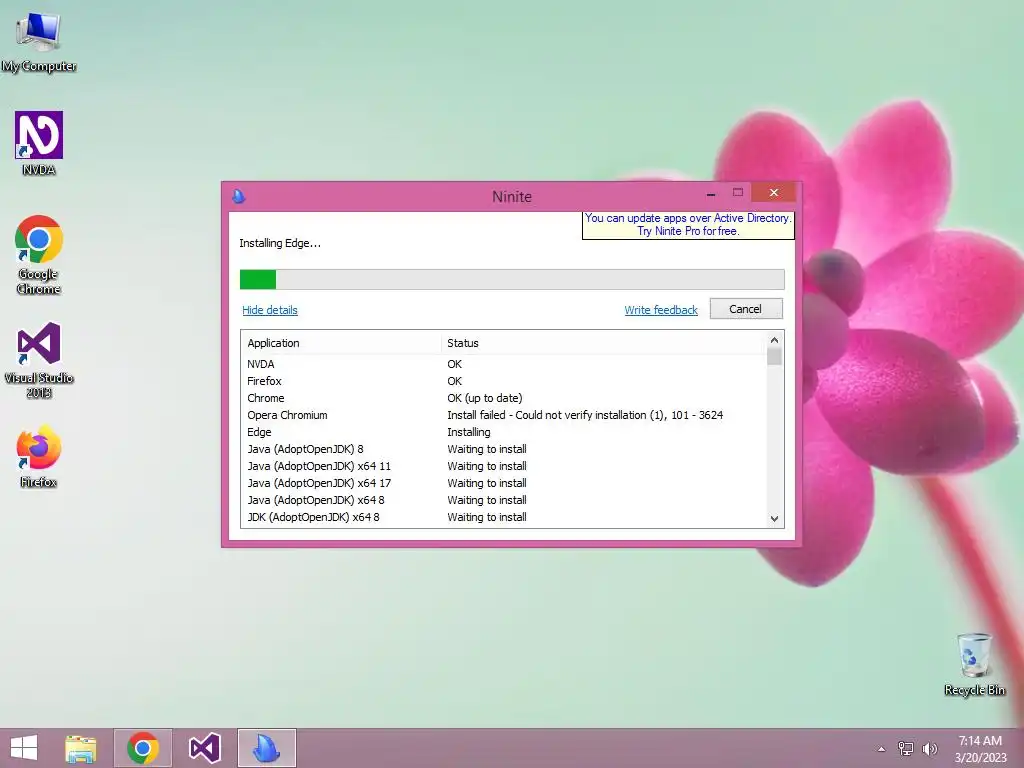Open the Write feedback link
The image size is (1024, 768).
pos(661,310)
